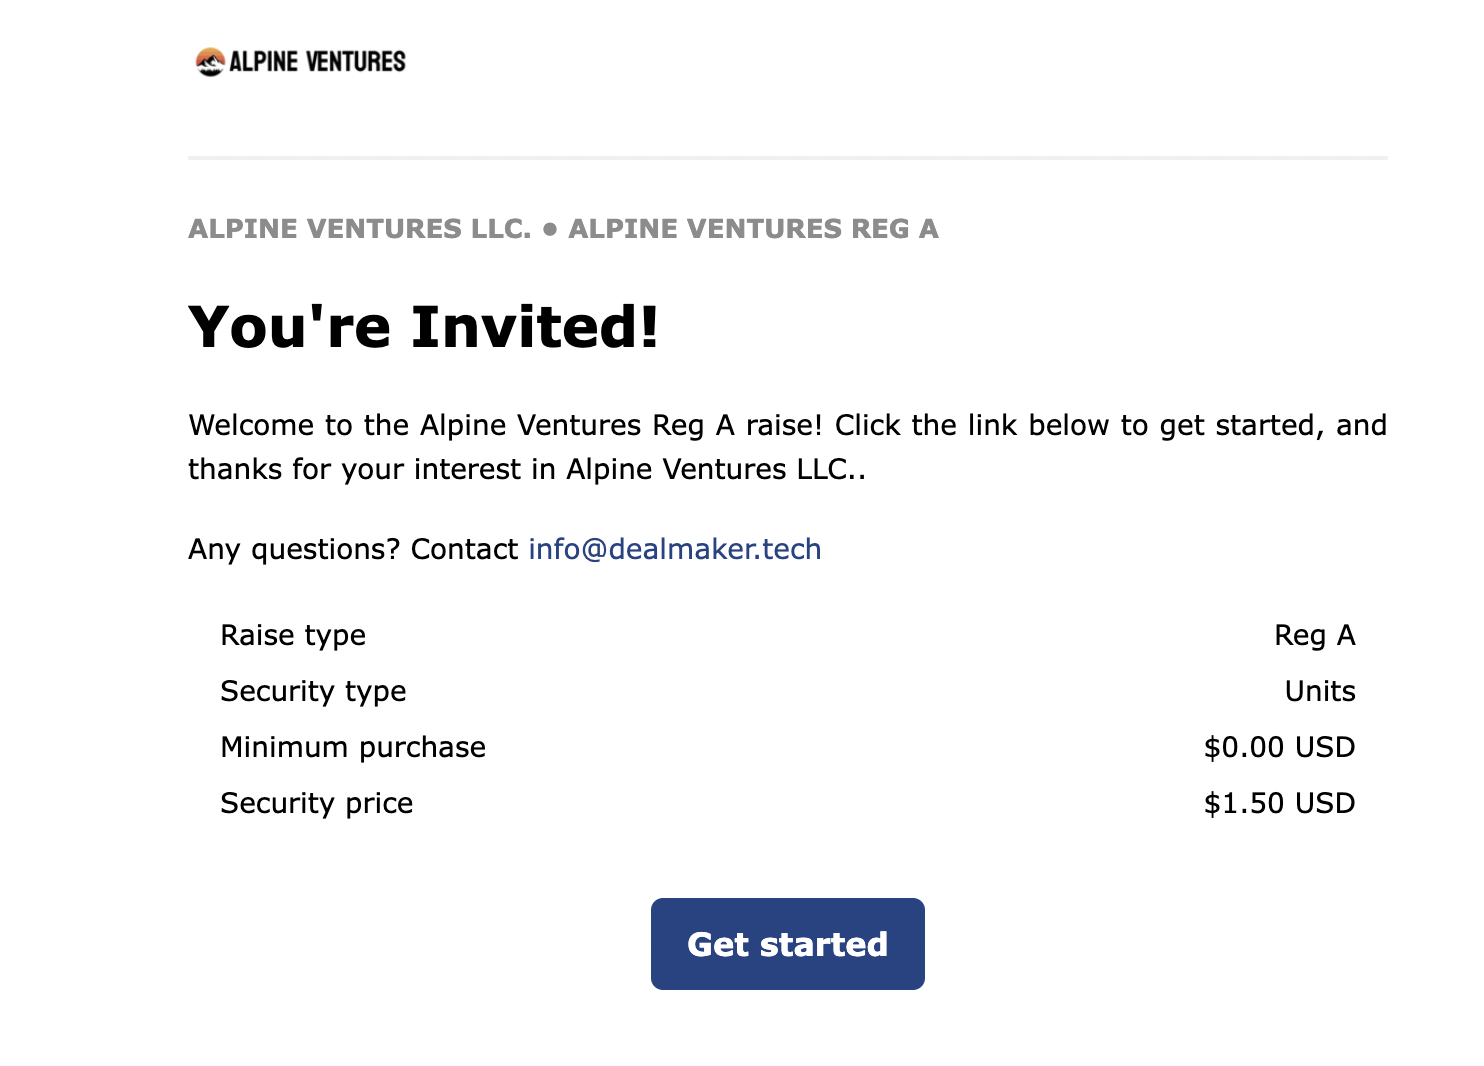
Task: Click the Security type label
Action: (313, 692)
